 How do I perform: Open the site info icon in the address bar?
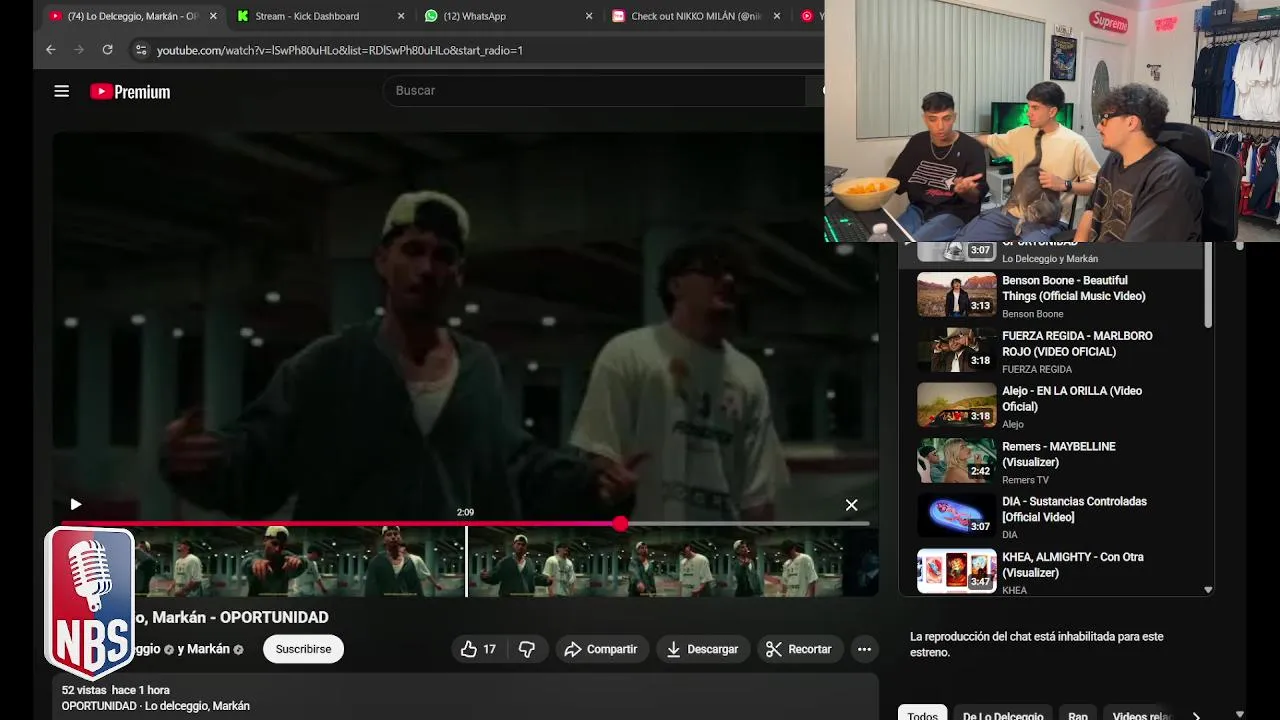[x=141, y=50]
